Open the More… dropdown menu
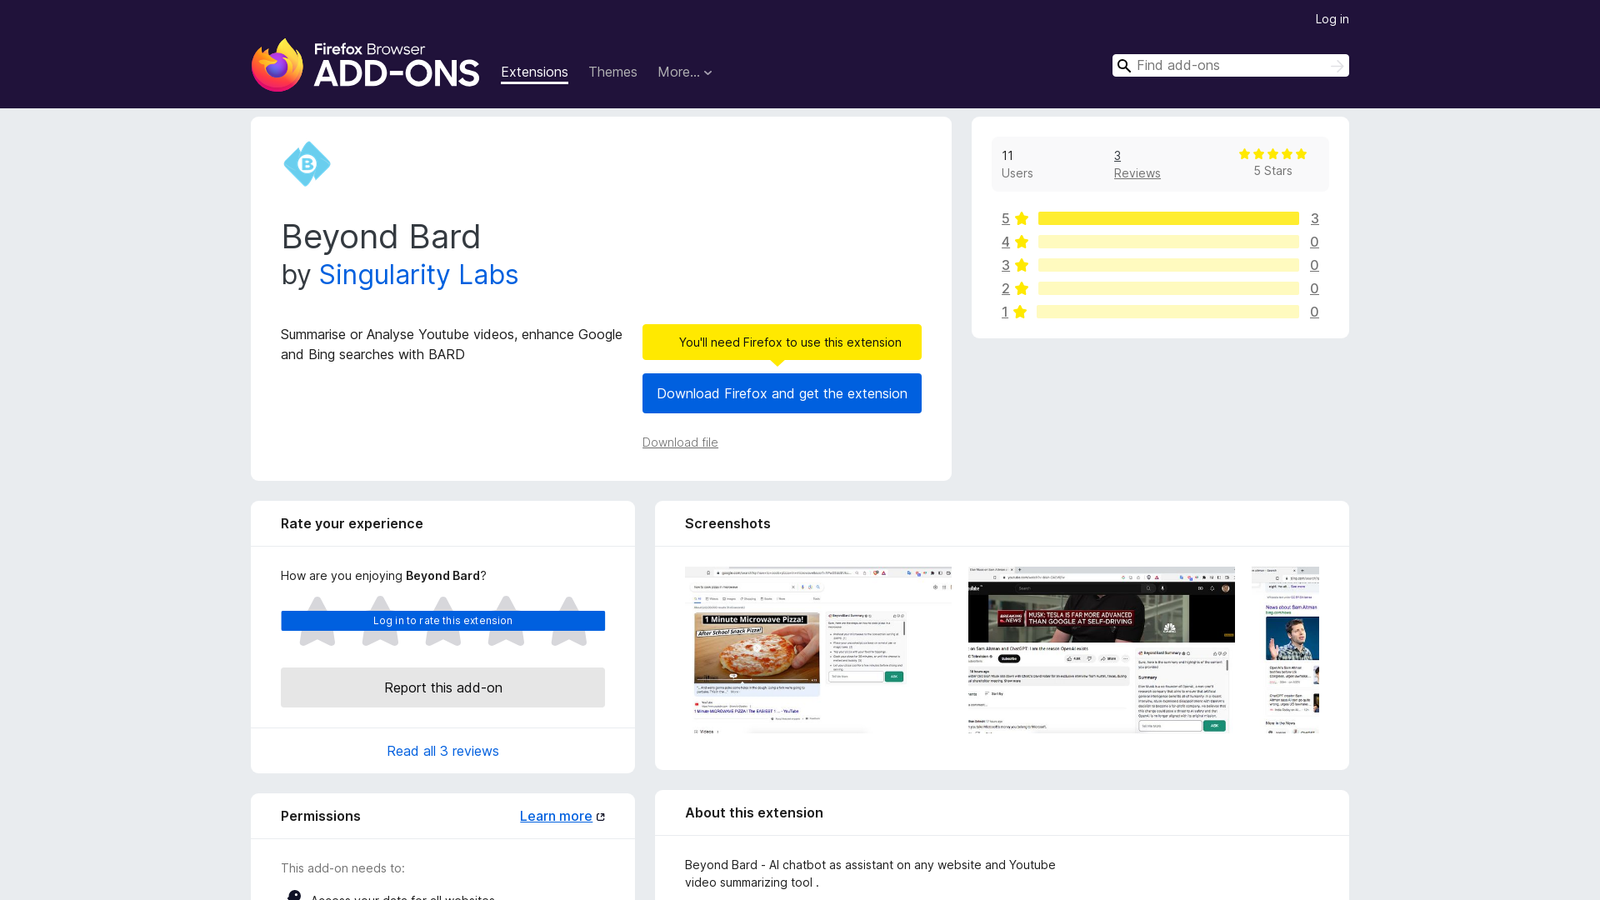Image resolution: width=1600 pixels, height=900 pixels. 685,72
